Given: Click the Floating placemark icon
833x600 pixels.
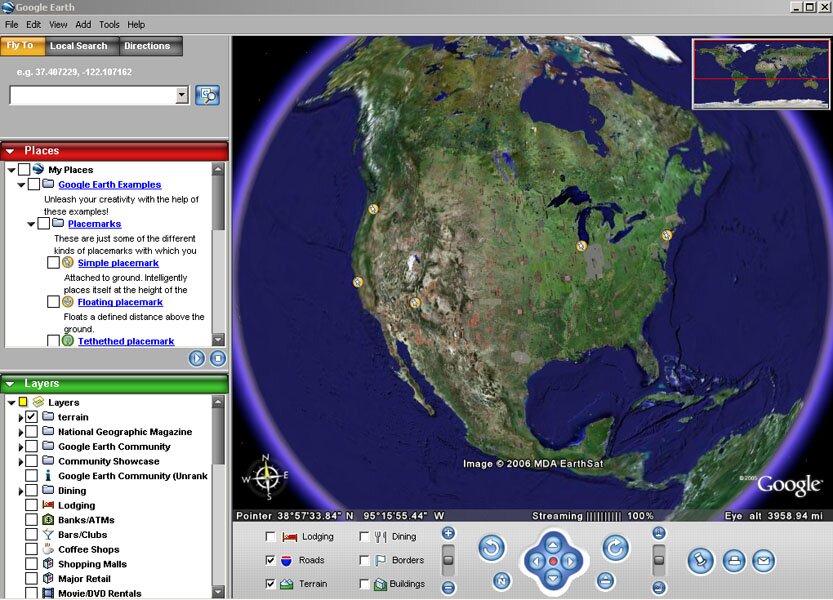Looking at the screenshot, I should [67, 301].
